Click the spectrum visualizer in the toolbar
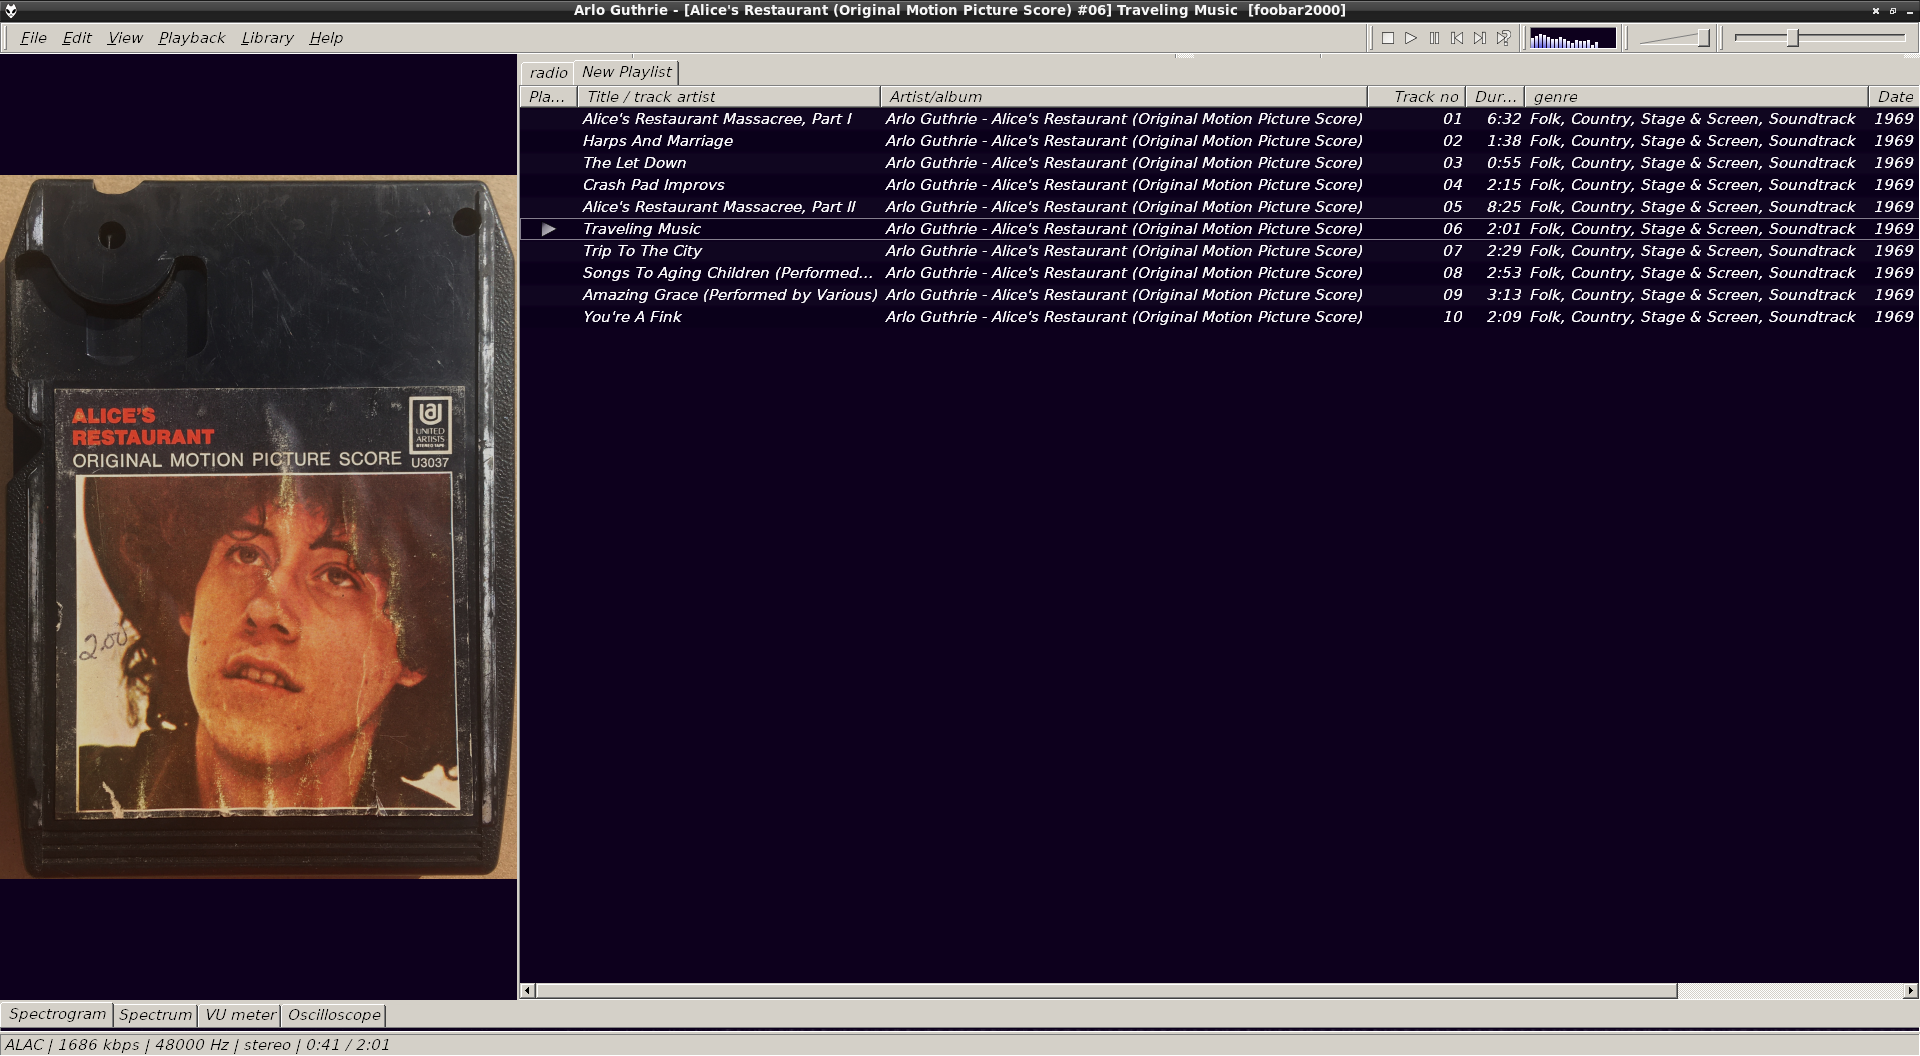 point(1572,38)
